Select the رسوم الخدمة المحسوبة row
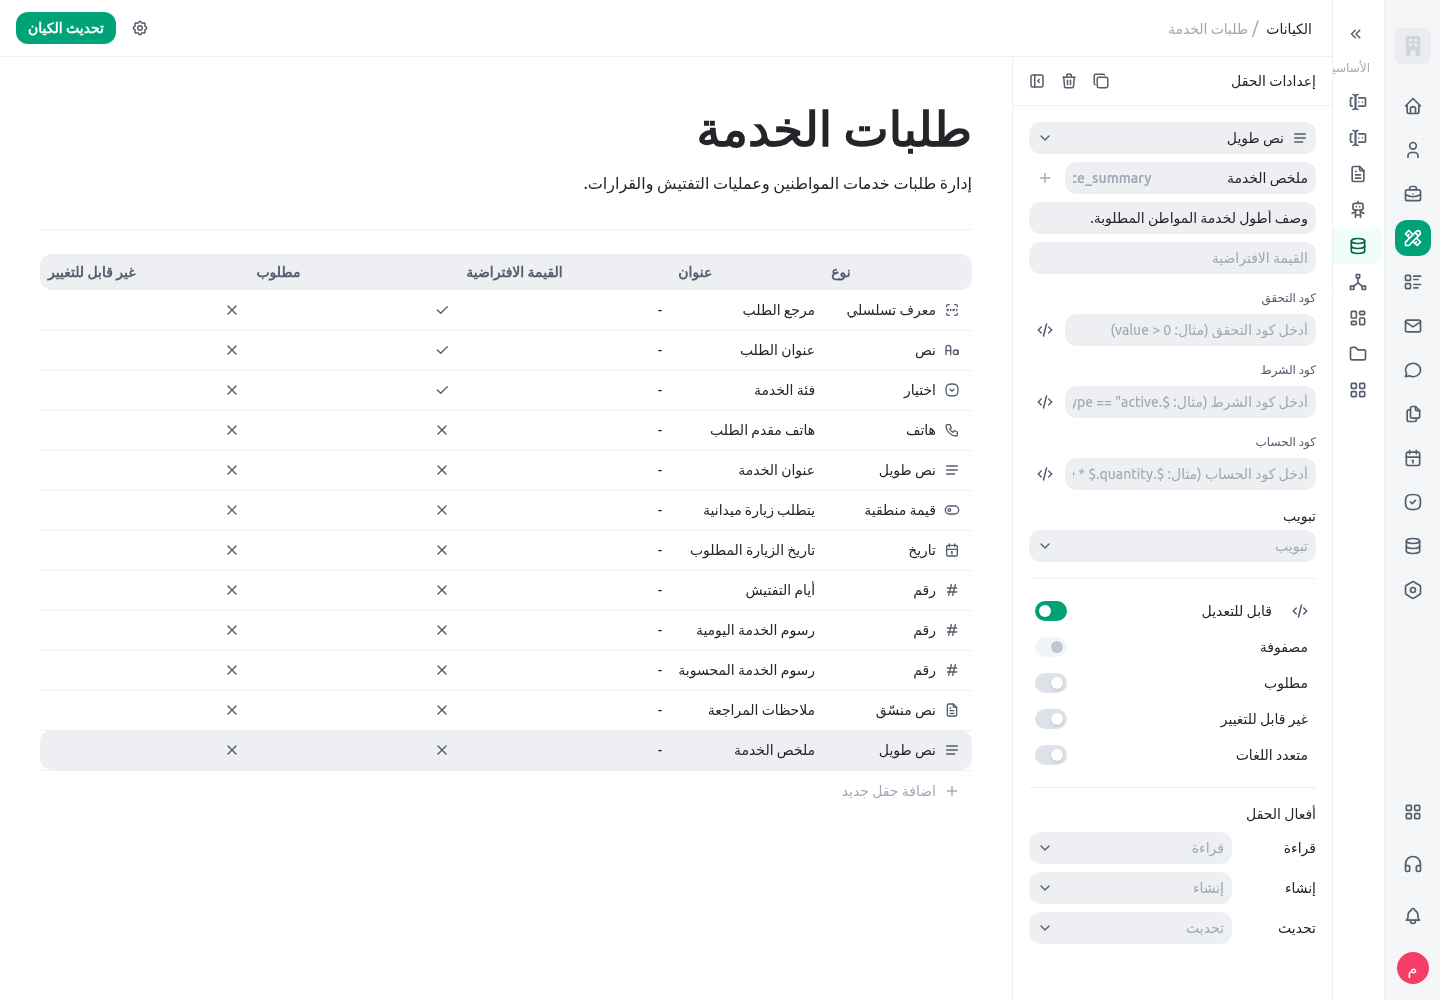The image size is (1440, 1000). coord(506,670)
